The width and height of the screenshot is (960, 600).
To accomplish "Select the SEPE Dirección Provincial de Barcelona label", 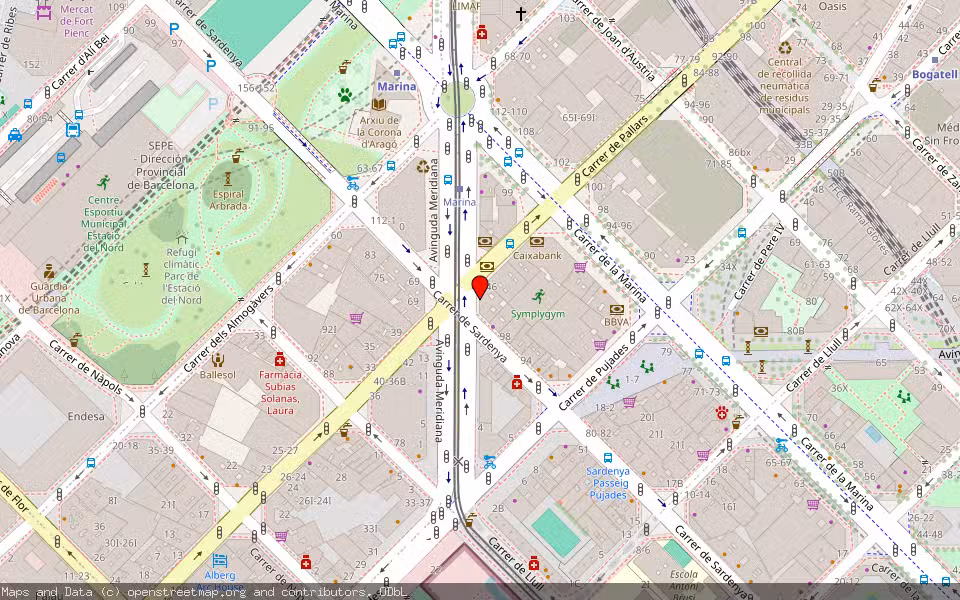I will click(x=161, y=165).
